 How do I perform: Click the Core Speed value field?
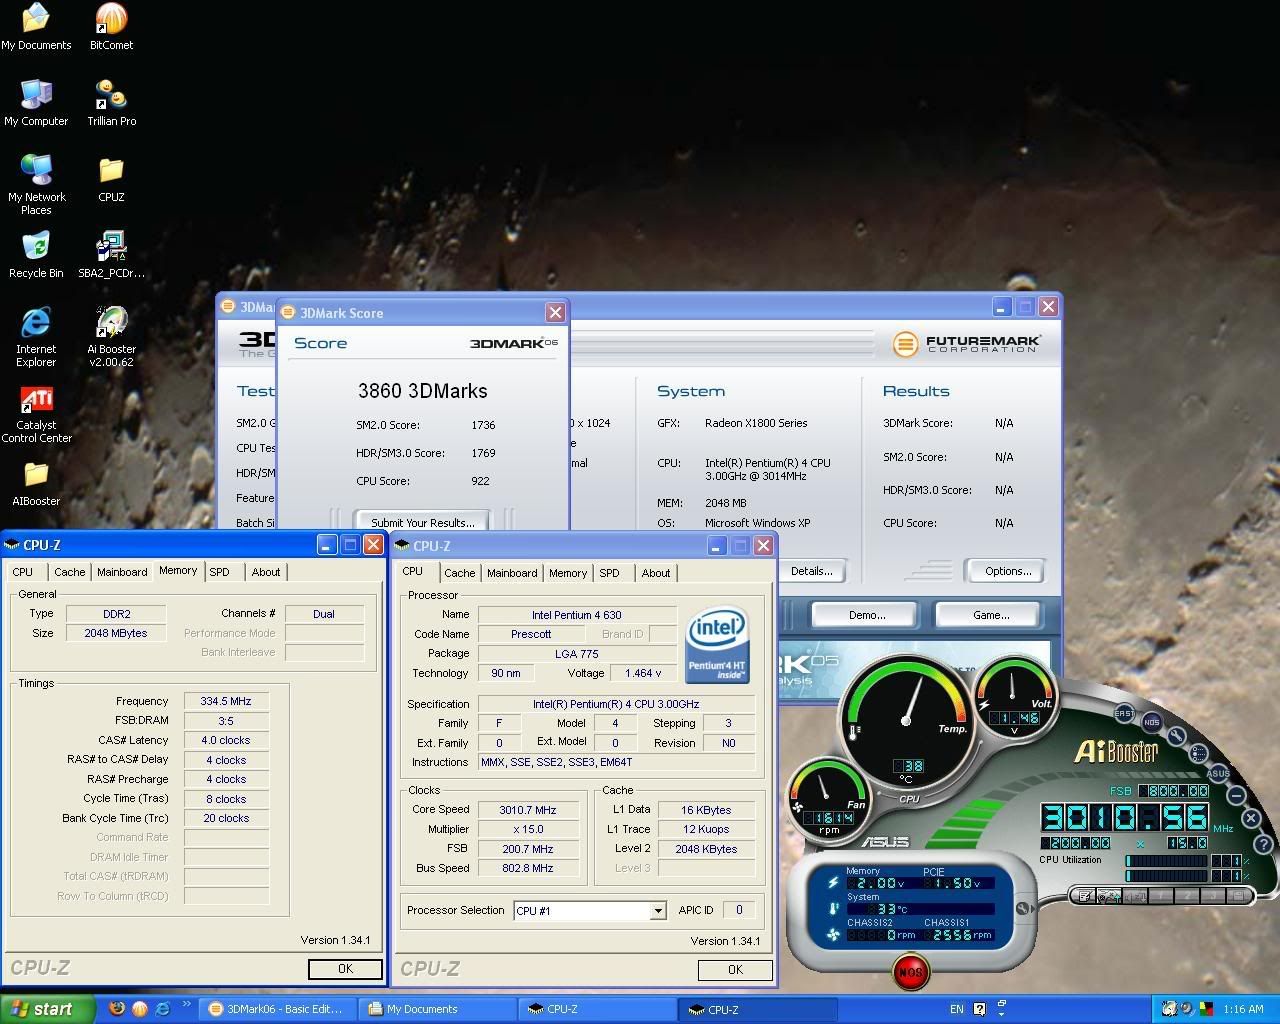[528, 810]
